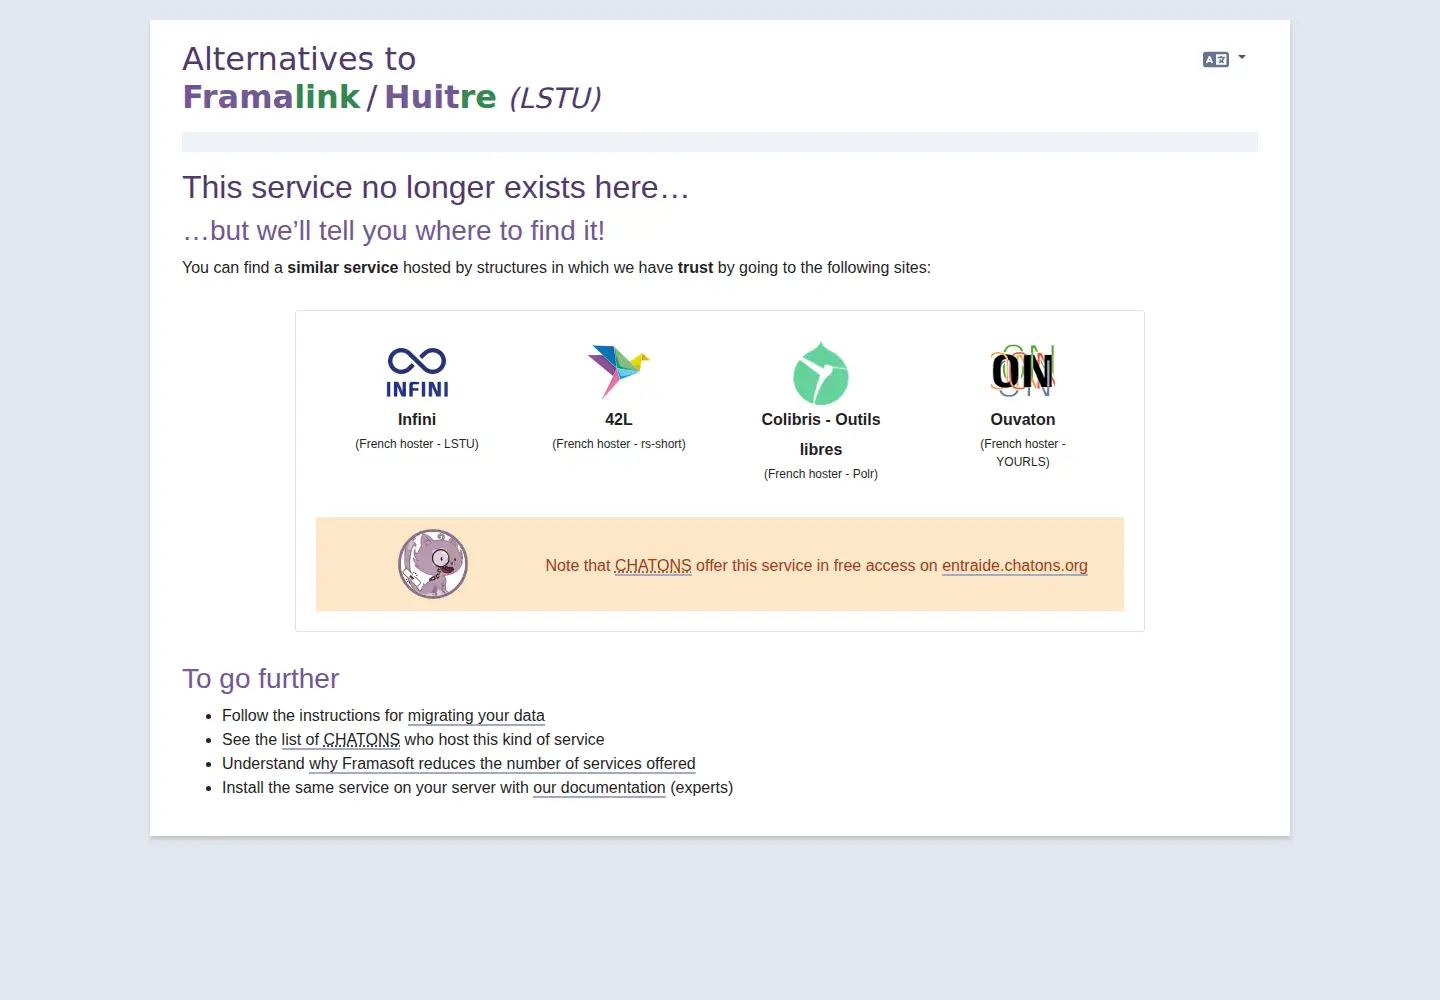
Task: Click the Infini infinity logo
Action: click(417, 371)
